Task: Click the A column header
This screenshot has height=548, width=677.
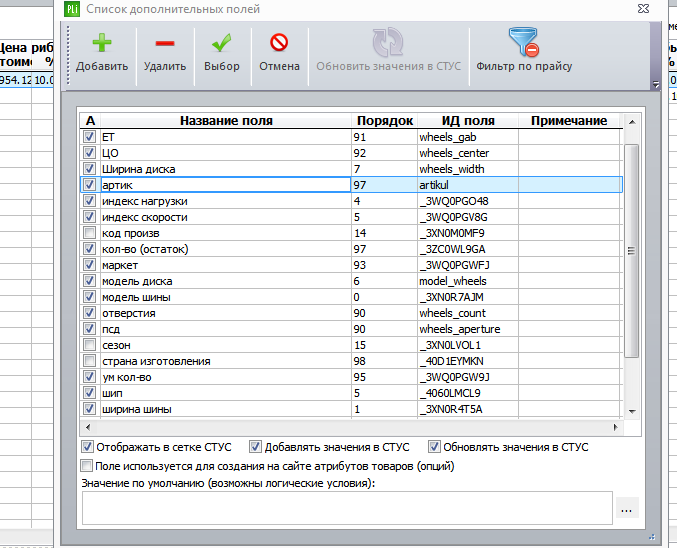Action: pyautogui.click(x=90, y=120)
